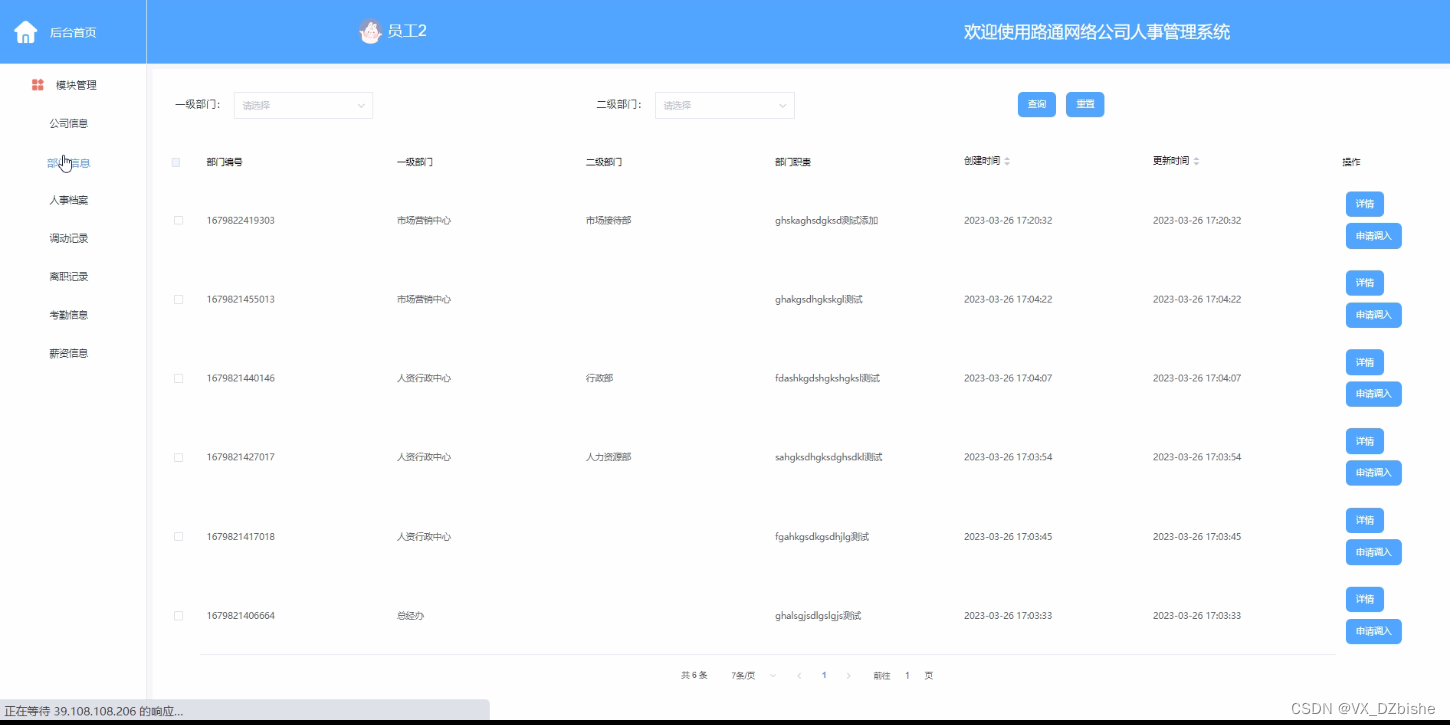Viewport: 1450px width, 725px height.
Task: Click the 人力资源部 cell
Action: (608, 457)
